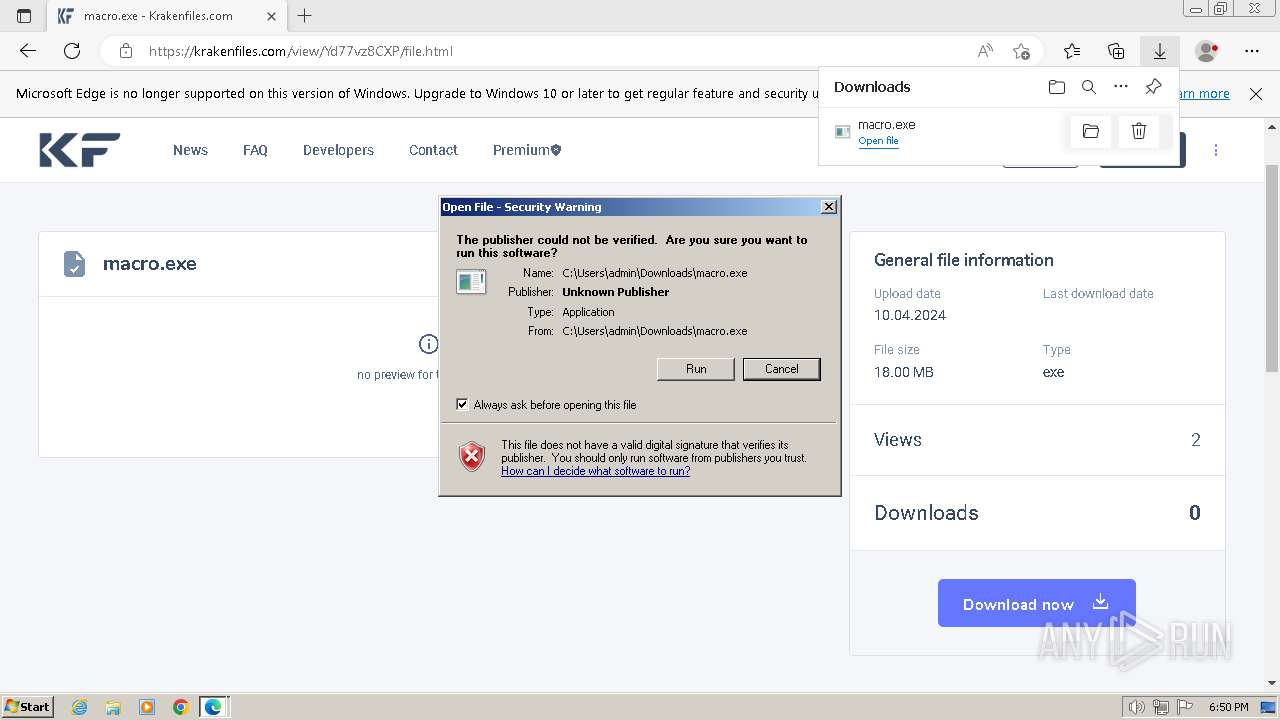Open the site's vertical dots menu

(1216, 150)
